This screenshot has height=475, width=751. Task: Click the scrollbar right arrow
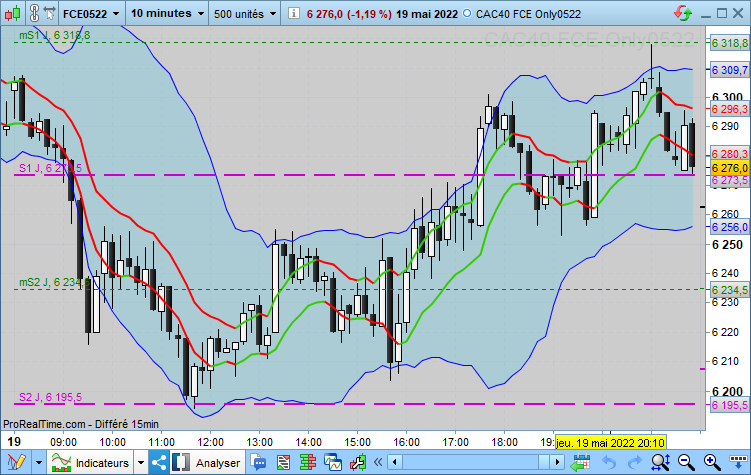557,462
